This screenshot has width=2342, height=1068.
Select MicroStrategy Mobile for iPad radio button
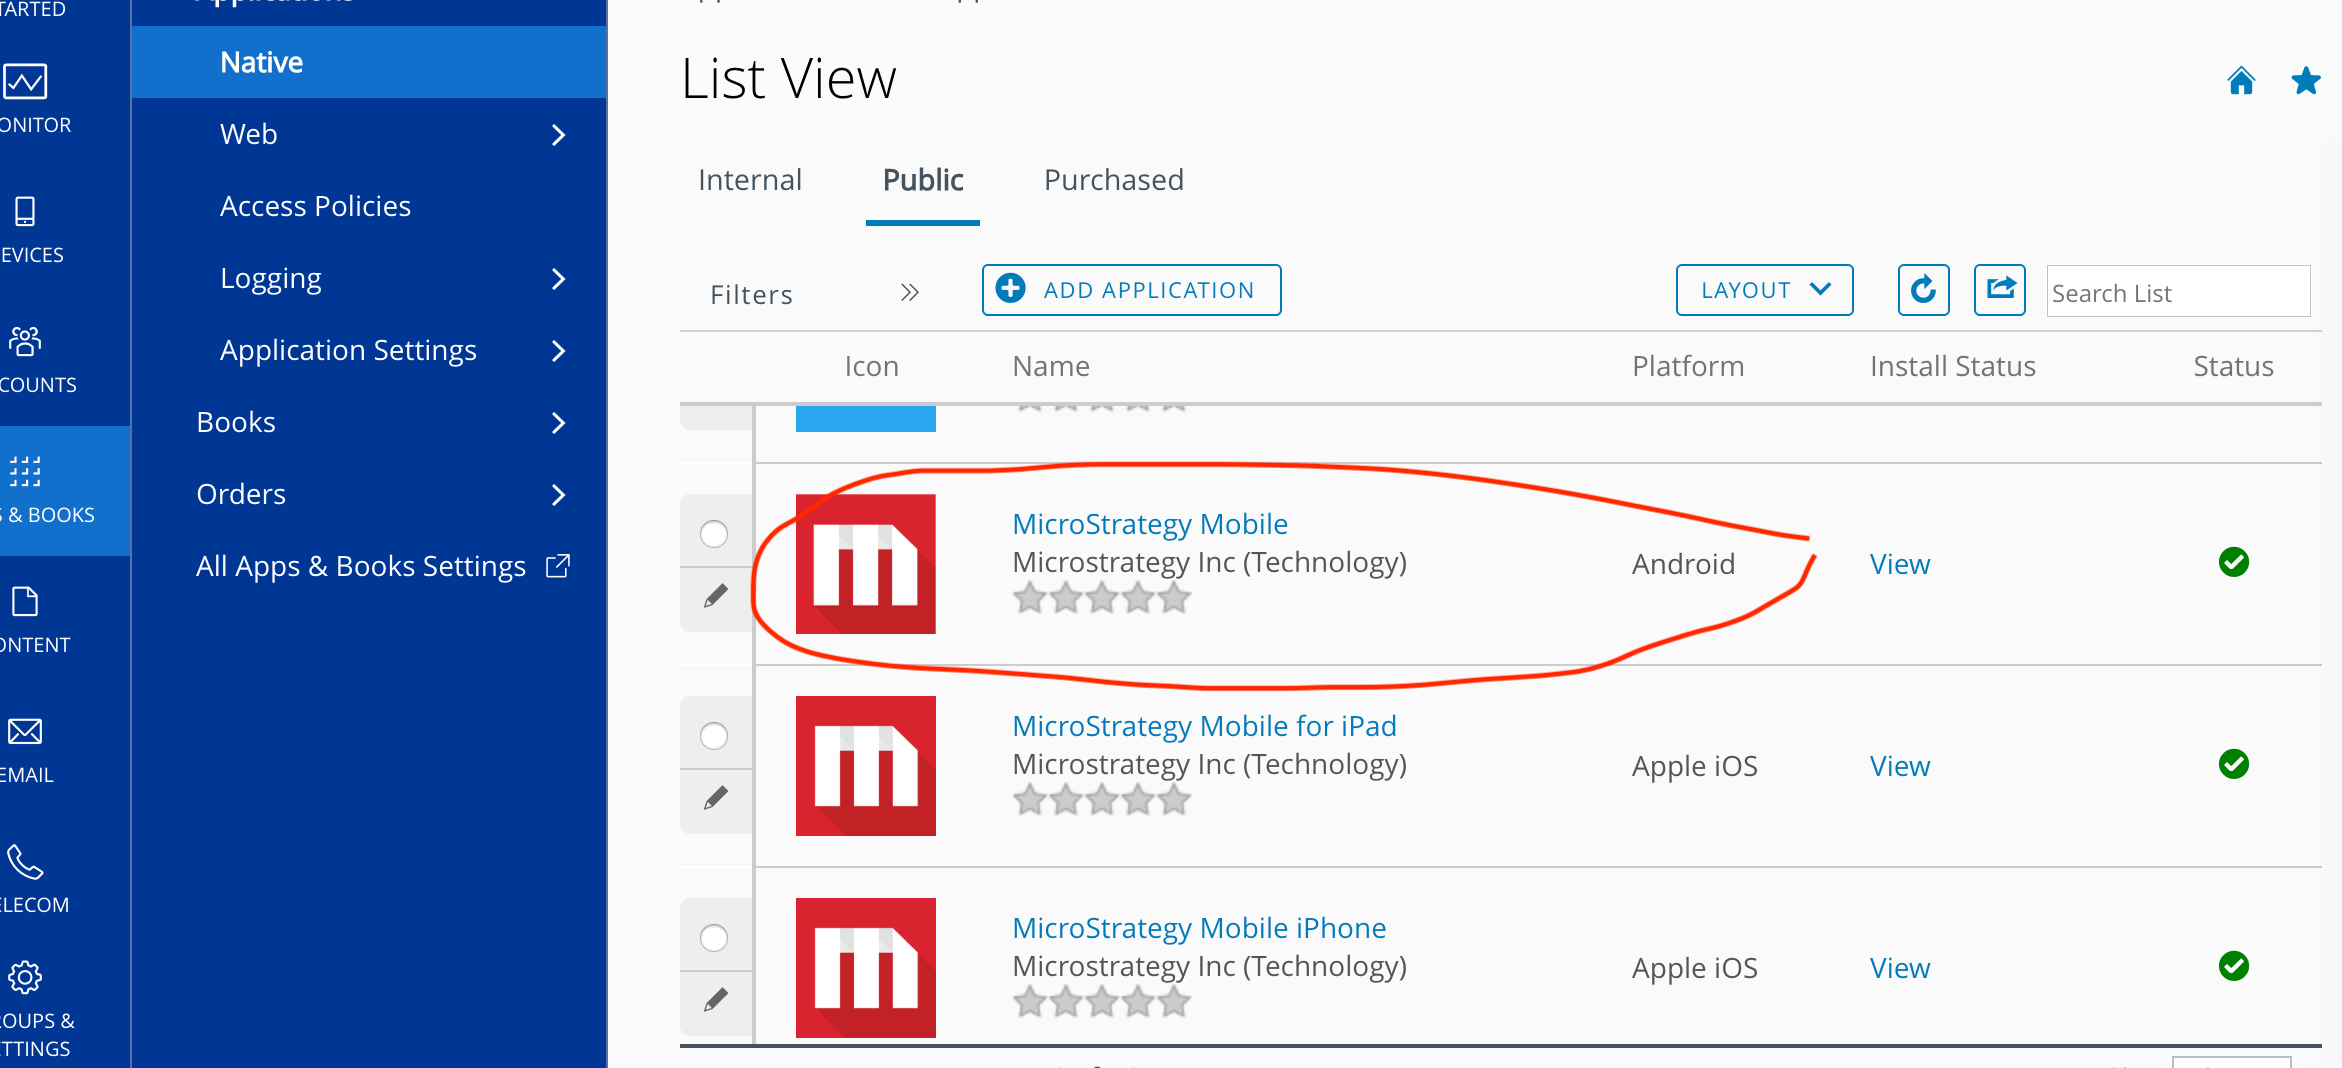tap(714, 736)
